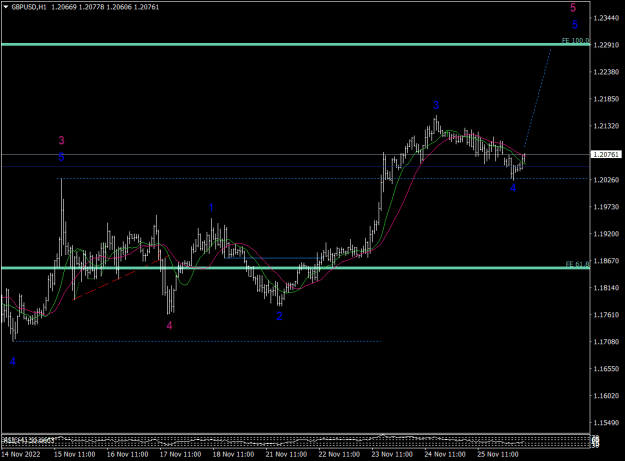This screenshot has width=625, height=461.
Task: Click the 22 Nov 11:00 time label
Action: click(339, 454)
